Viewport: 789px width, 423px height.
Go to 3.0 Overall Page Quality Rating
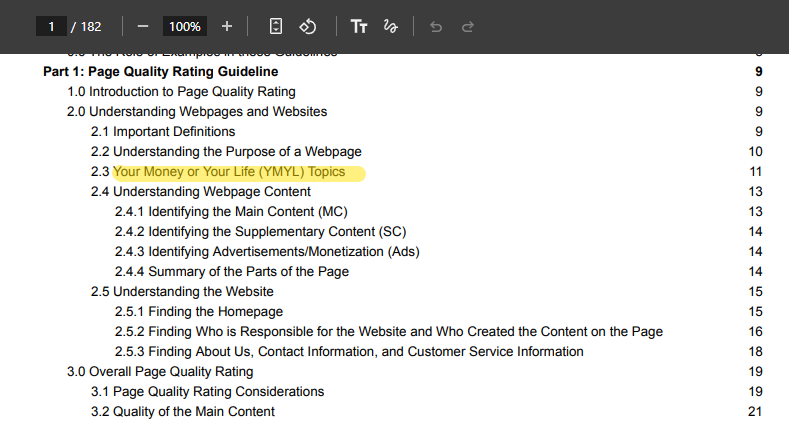160,372
